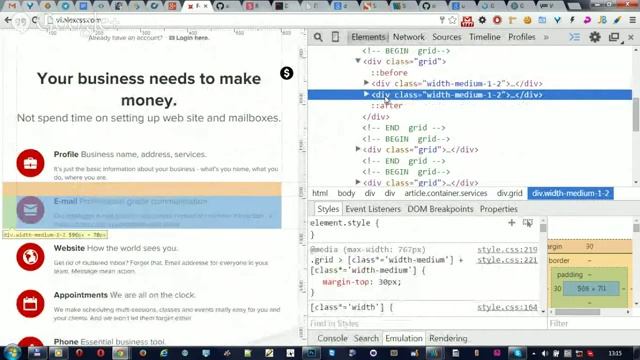
Task: Open the style.css:164 source link
Action: pos(507,307)
